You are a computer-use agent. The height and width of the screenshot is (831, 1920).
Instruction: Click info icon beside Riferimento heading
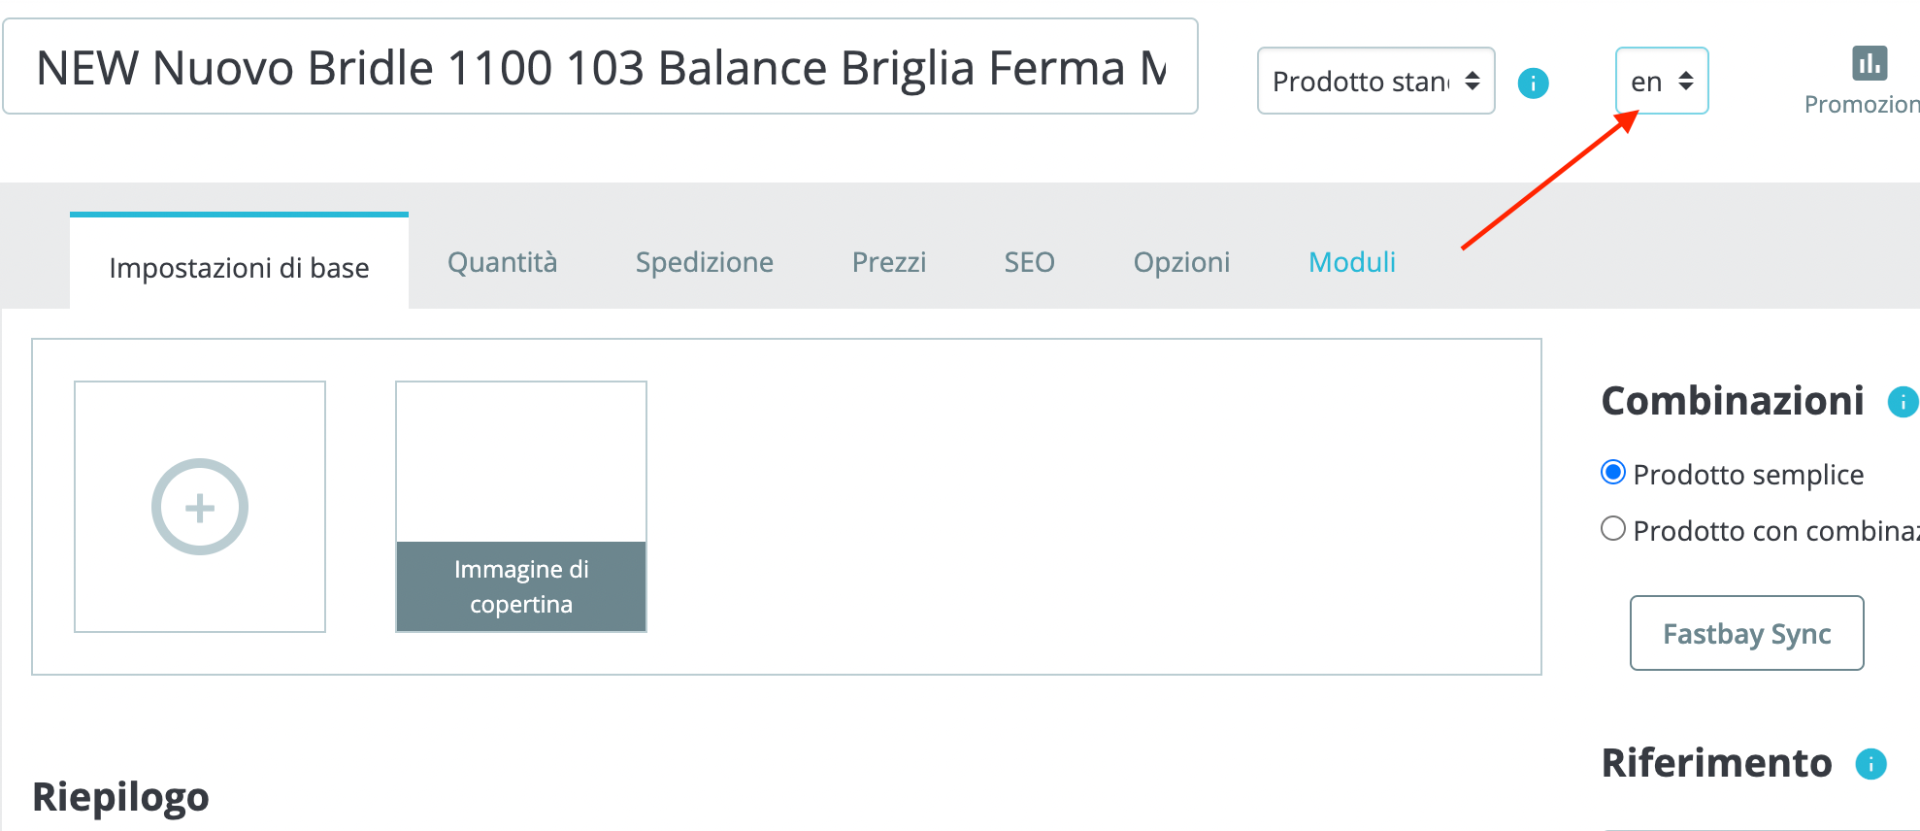click(1870, 764)
